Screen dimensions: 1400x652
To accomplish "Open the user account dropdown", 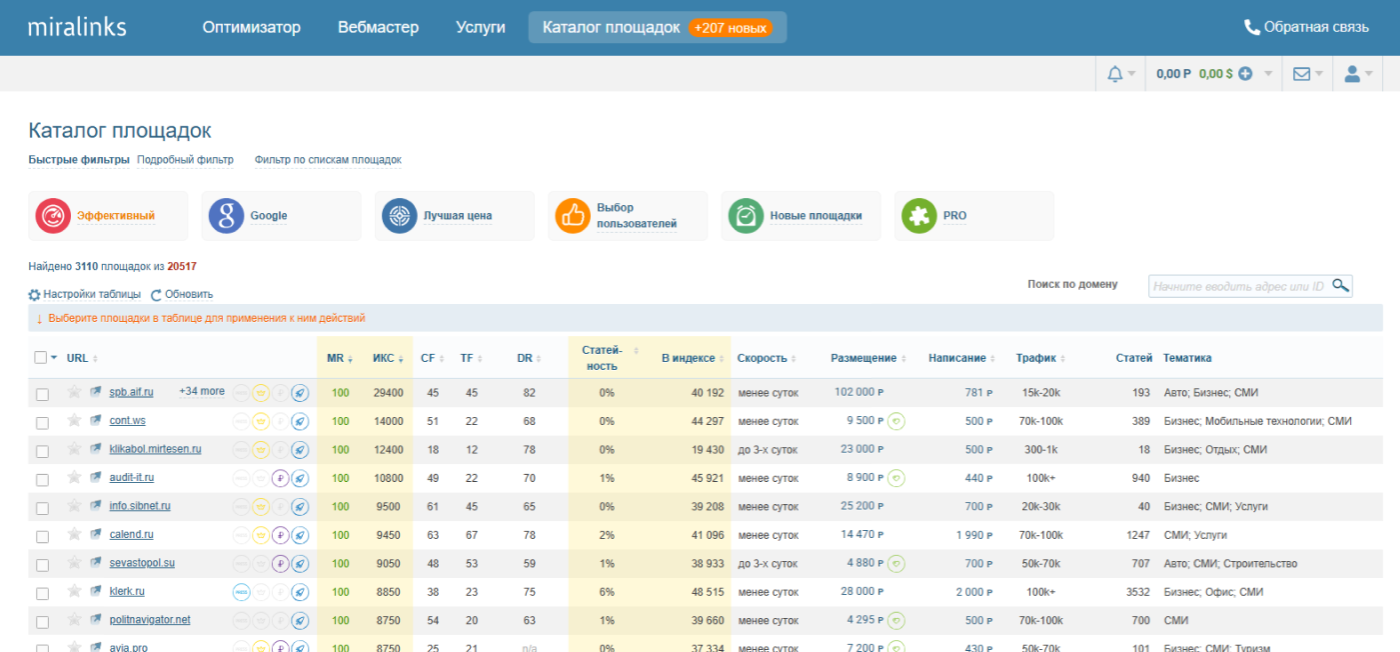I will [1359, 73].
